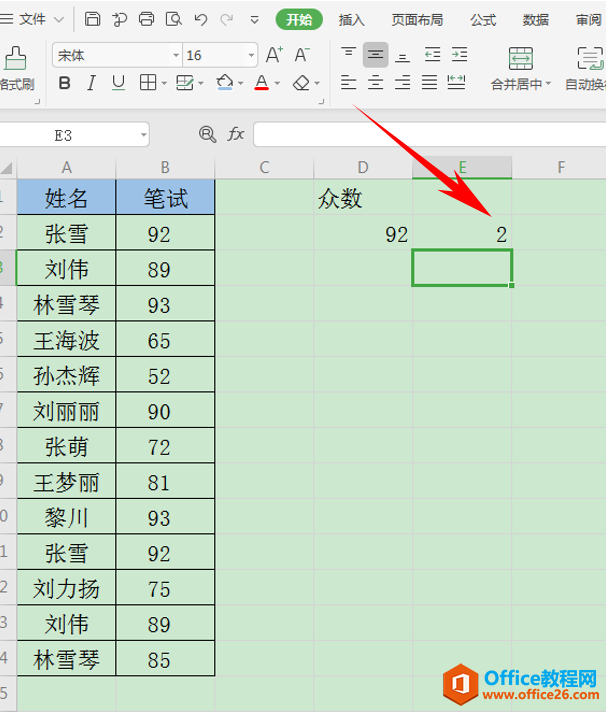
Task: Click the eraser clear formatting icon
Action: pos(301,83)
